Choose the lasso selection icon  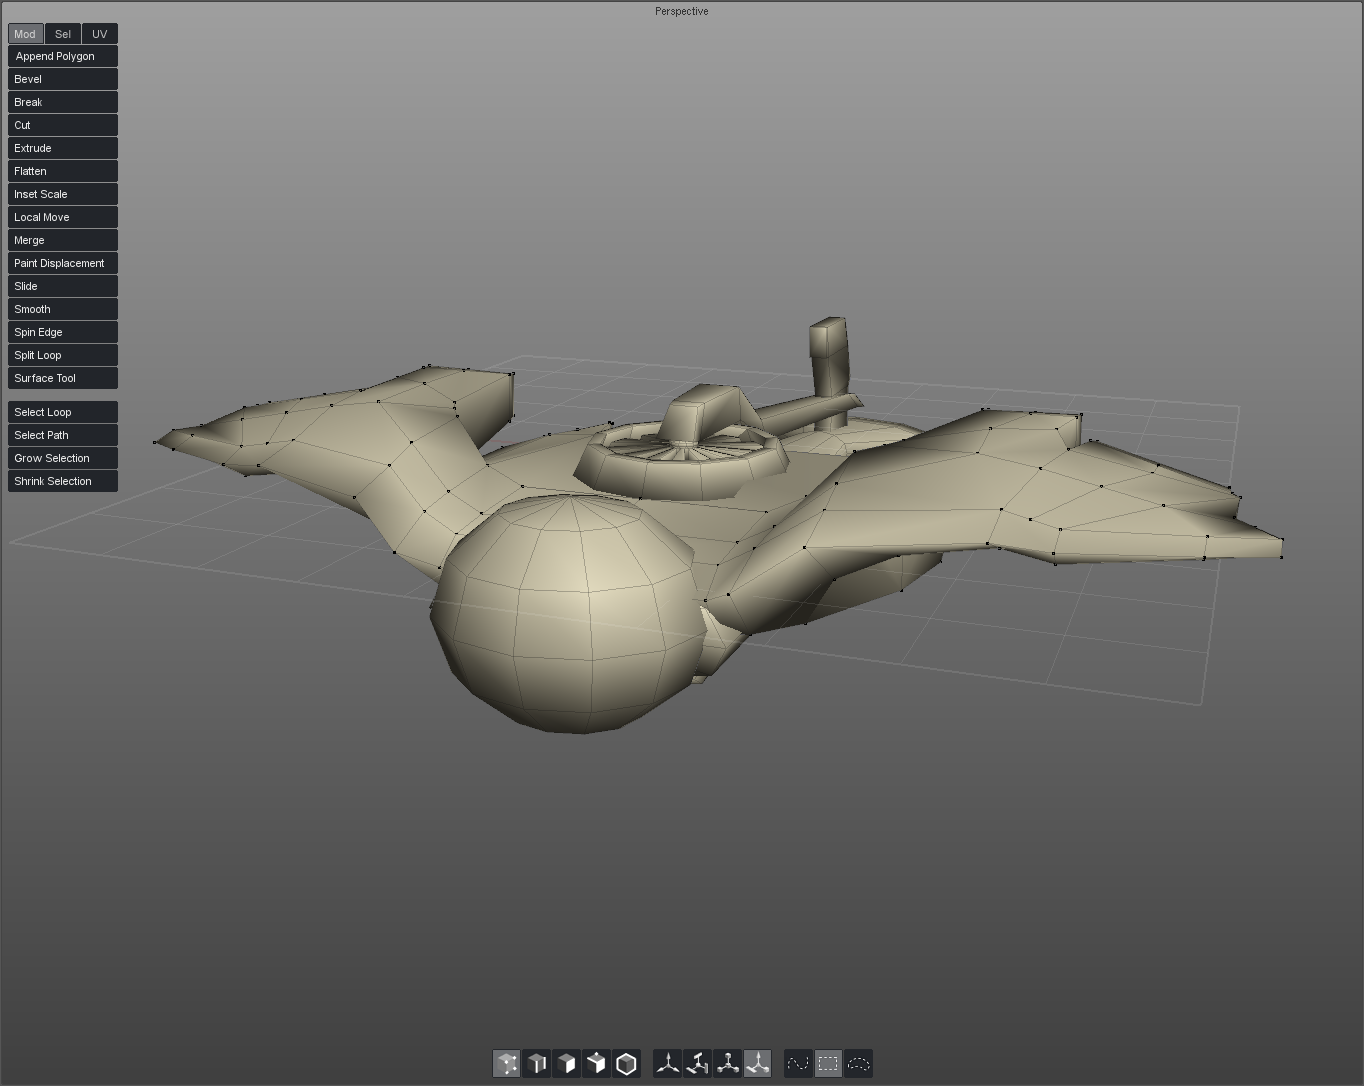click(x=859, y=1063)
